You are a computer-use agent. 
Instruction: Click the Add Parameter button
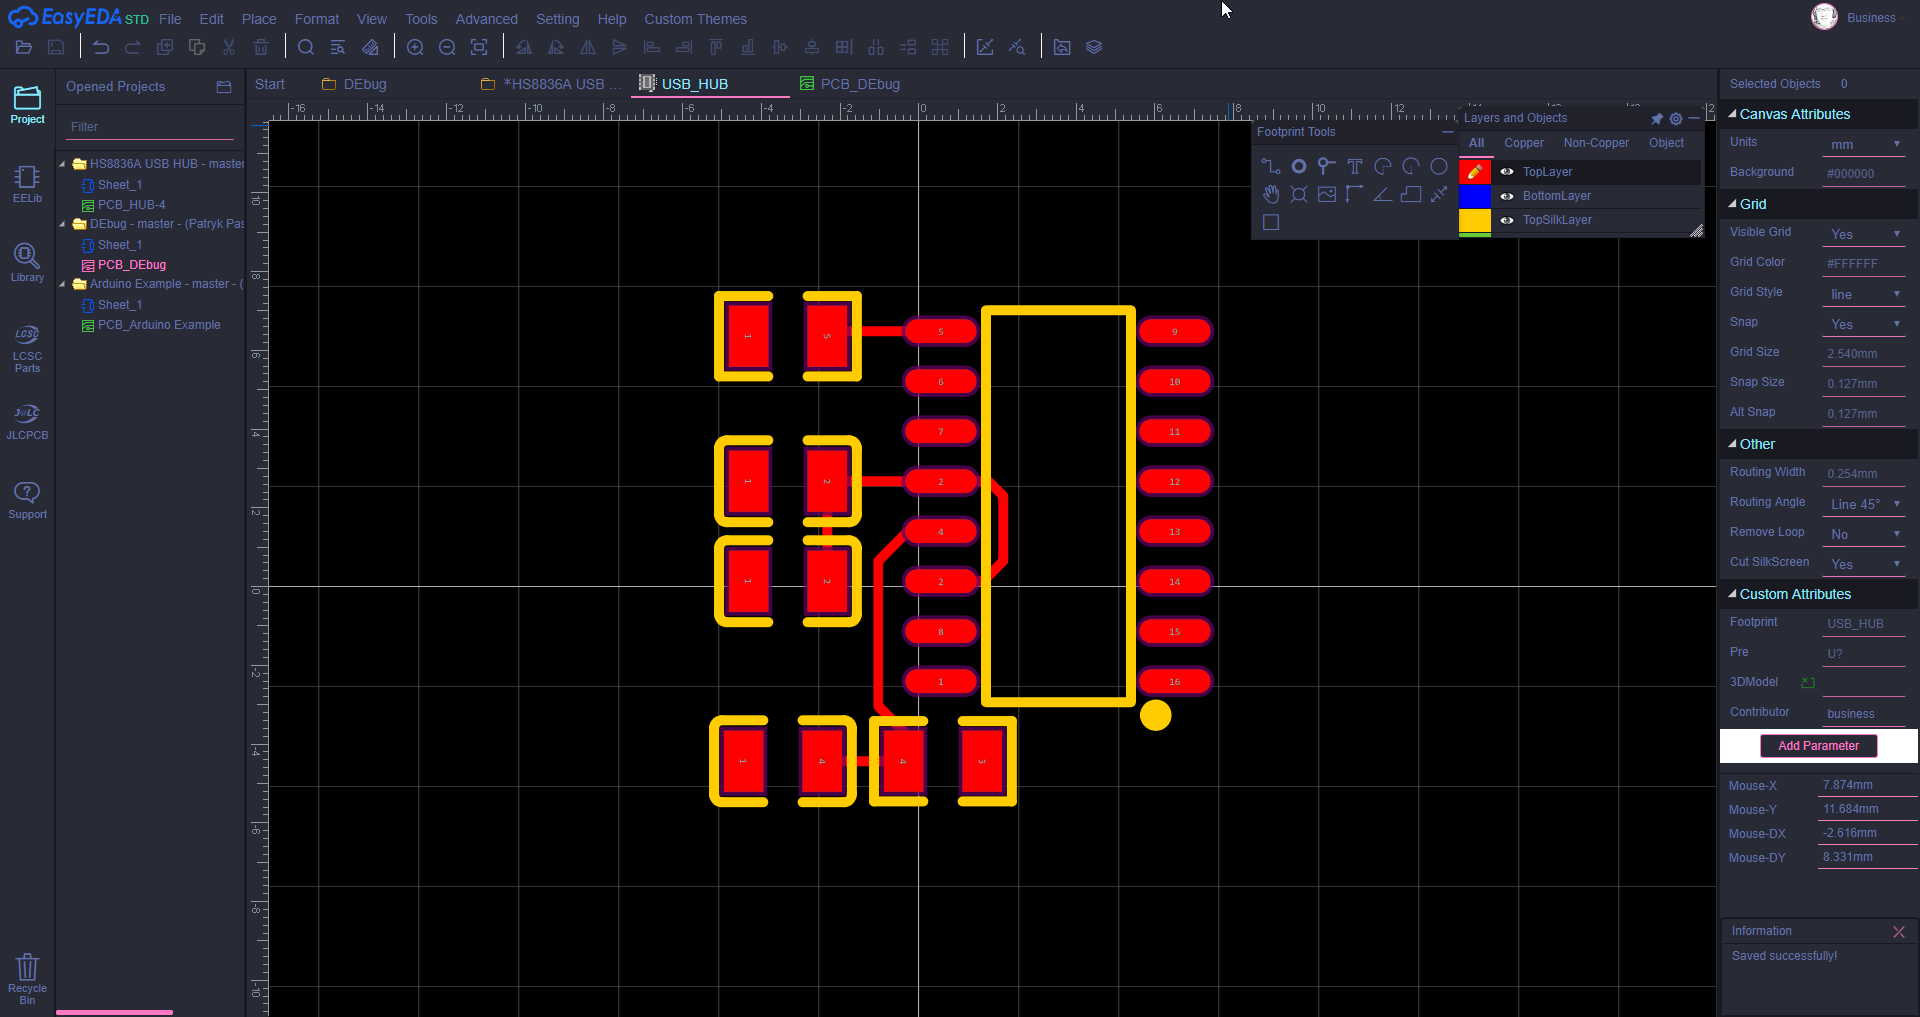(1818, 746)
